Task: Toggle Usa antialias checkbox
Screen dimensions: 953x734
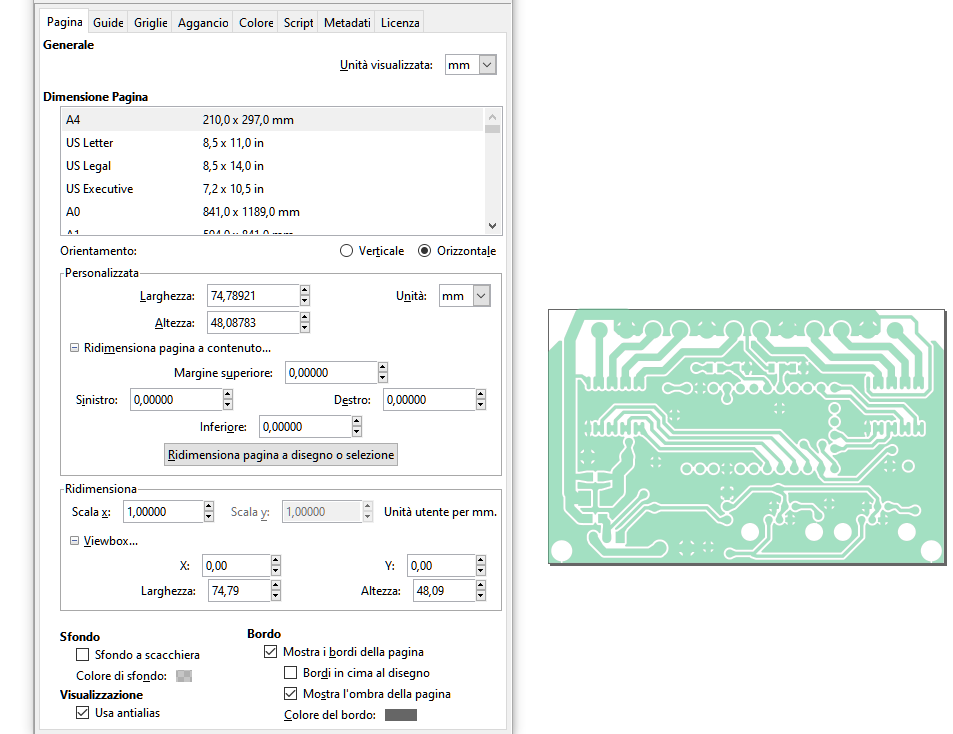Action: tap(83, 713)
